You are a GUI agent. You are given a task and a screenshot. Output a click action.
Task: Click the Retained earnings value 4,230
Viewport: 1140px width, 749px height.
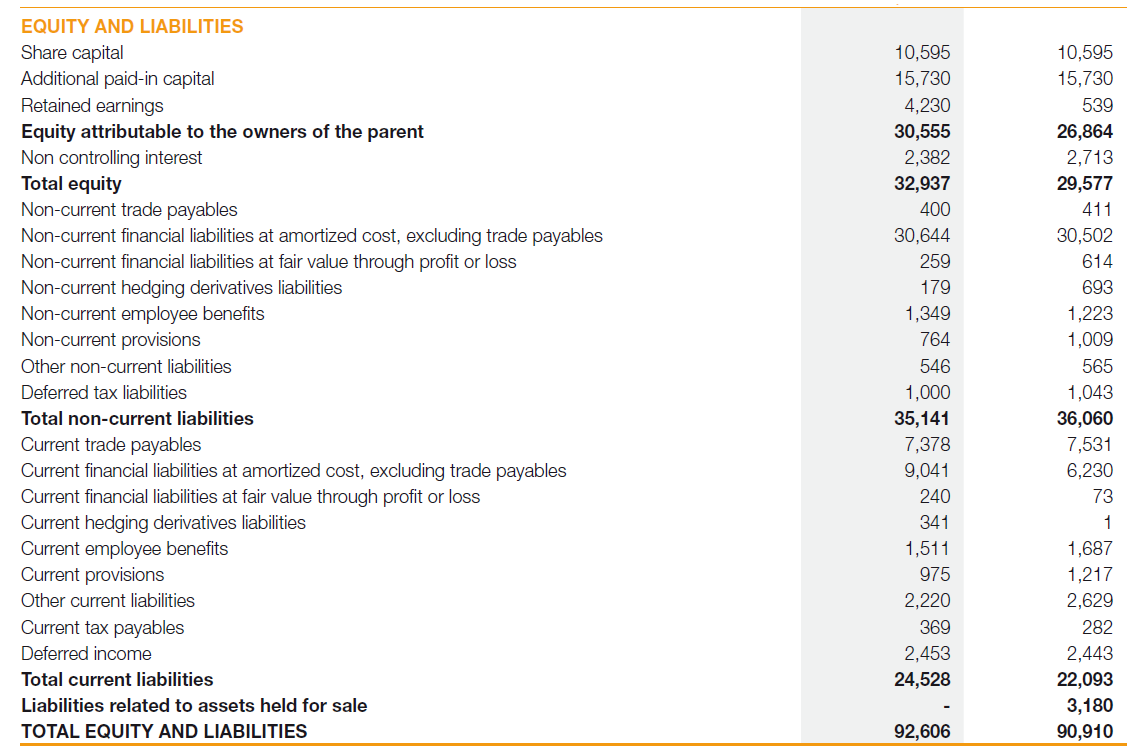(927, 105)
